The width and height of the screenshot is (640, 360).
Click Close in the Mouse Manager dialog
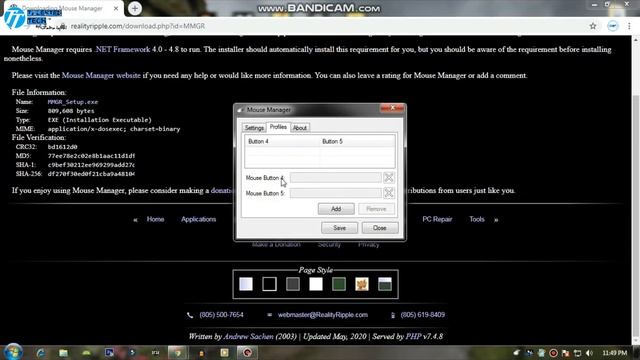tap(380, 228)
